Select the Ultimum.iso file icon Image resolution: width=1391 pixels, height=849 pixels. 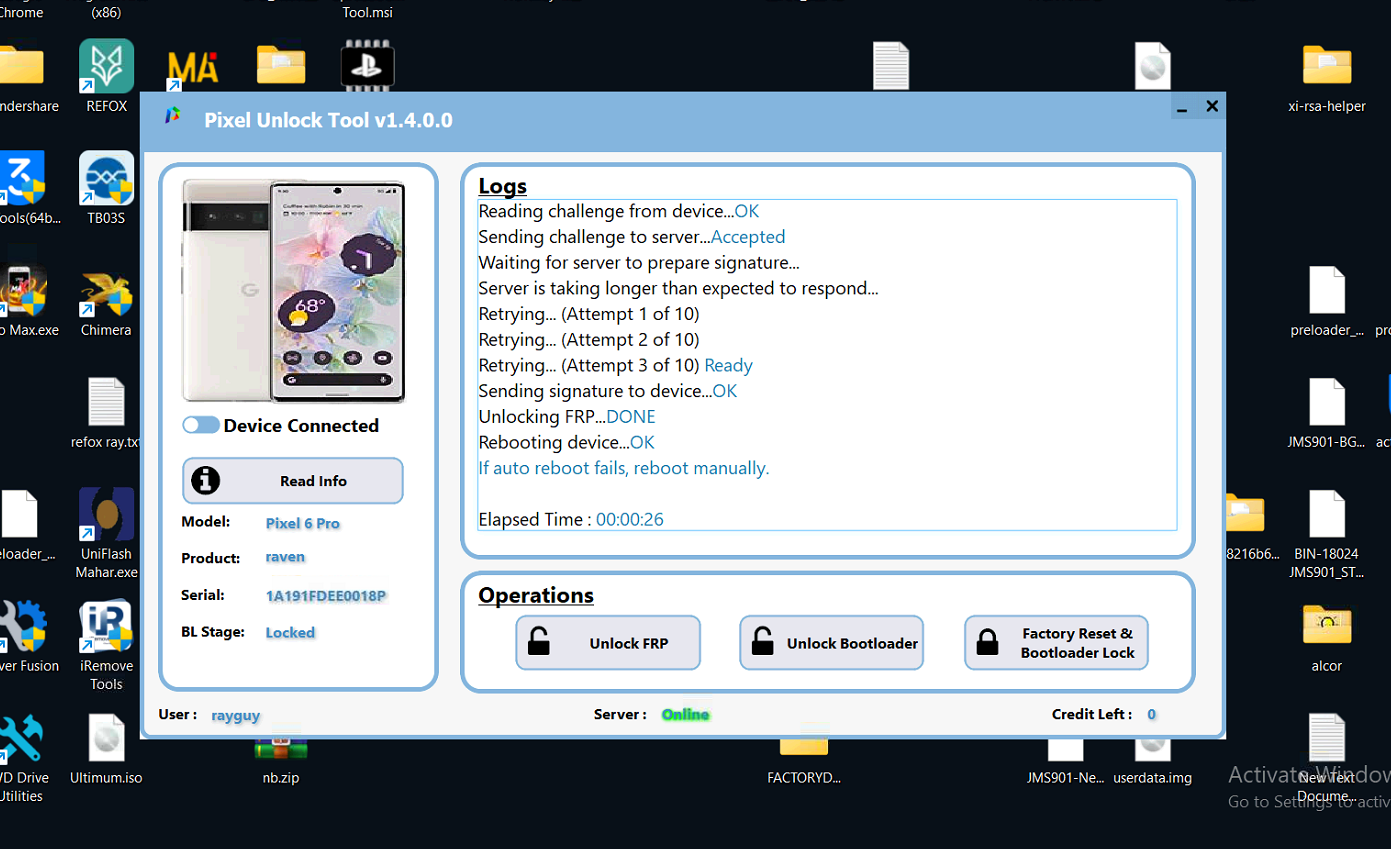pos(106,741)
